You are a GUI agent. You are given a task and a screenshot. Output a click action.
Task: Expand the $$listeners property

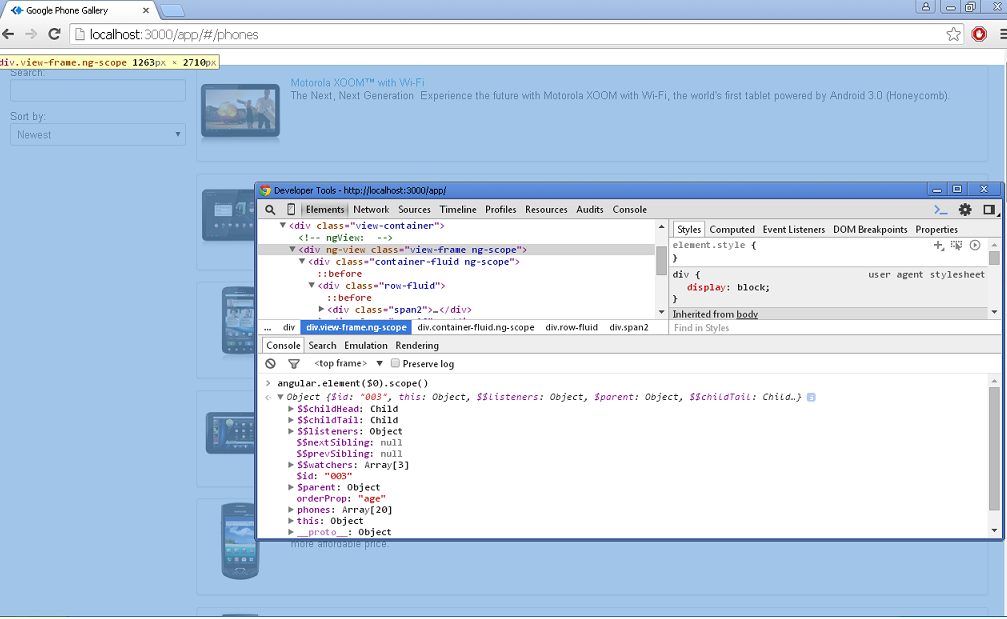pyautogui.click(x=291, y=432)
